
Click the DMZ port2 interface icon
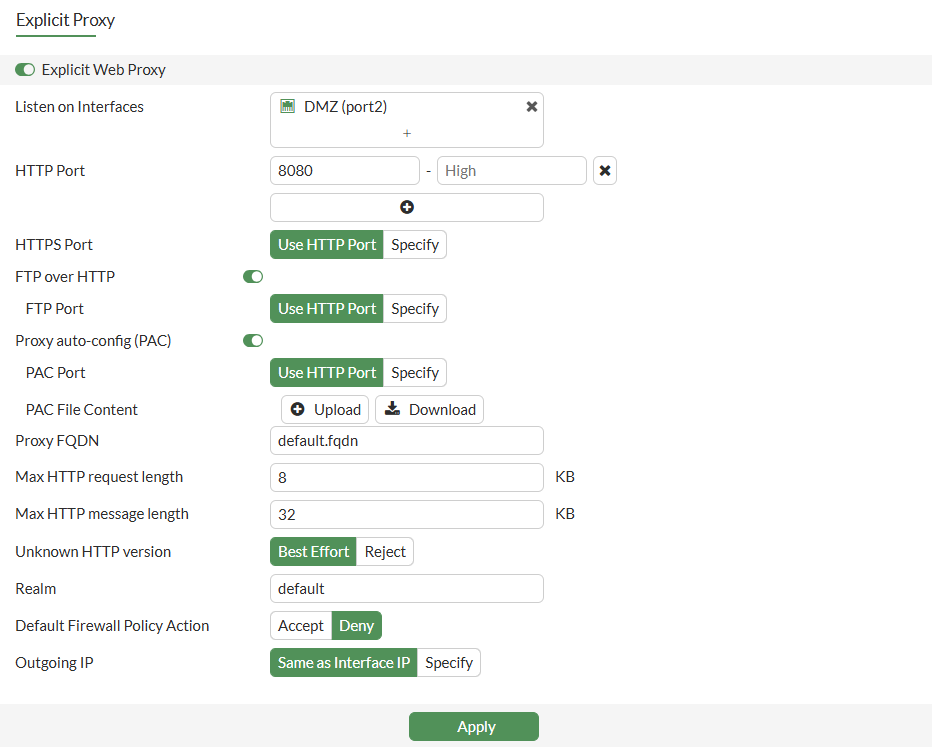(288, 107)
